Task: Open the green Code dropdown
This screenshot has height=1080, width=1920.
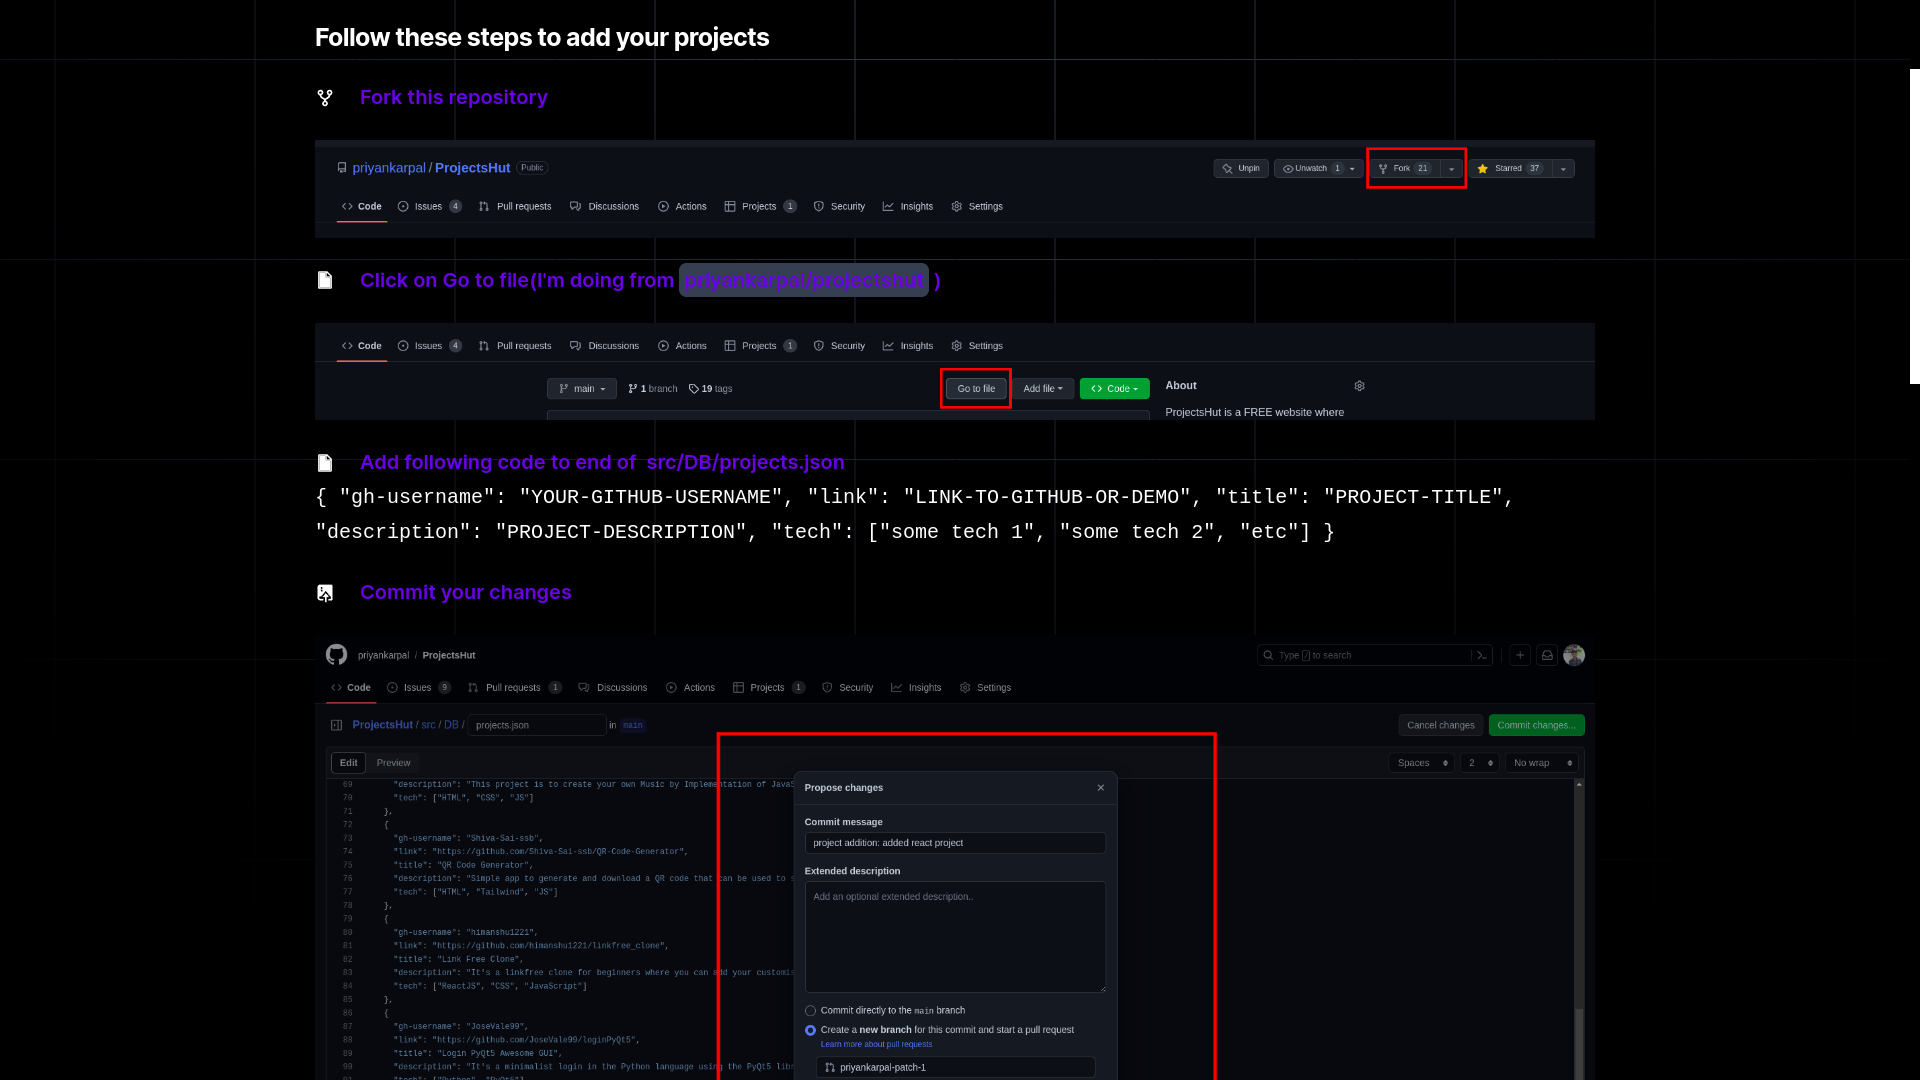Action: [1114, 388]
